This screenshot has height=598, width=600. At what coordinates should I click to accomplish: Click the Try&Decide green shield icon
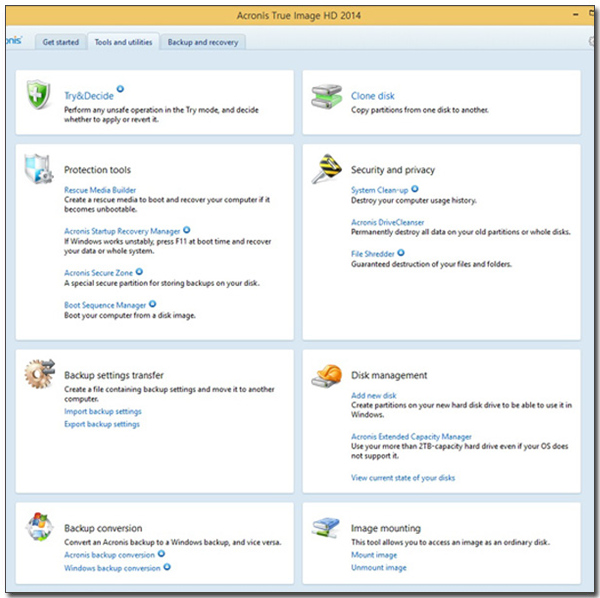tap(38, 94)
